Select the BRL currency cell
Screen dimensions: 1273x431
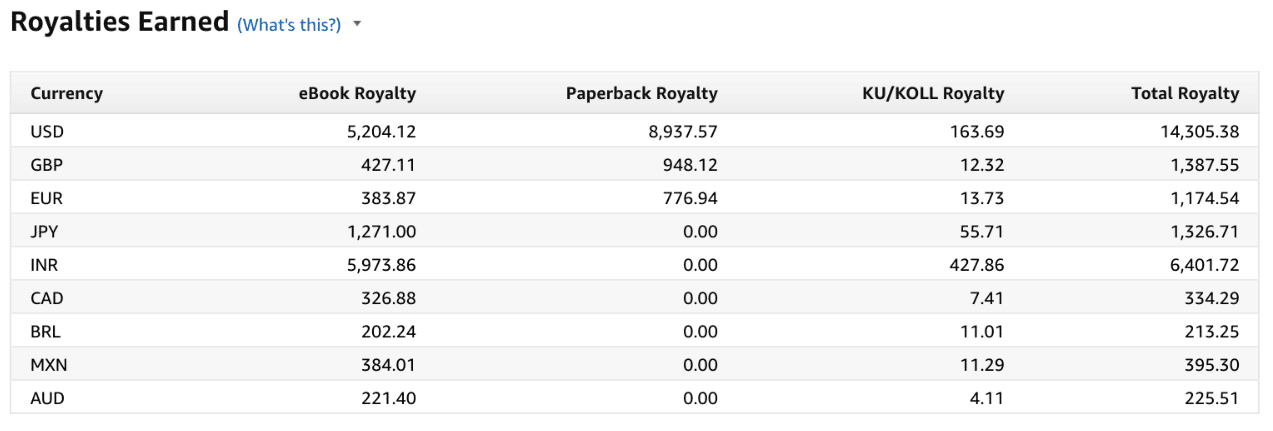46,331
